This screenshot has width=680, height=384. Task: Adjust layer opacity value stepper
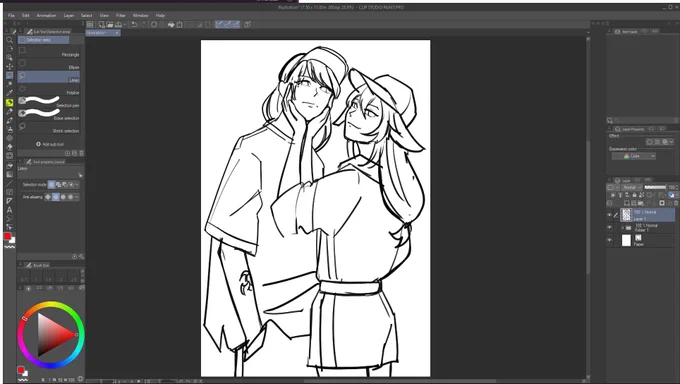tap(677, 187)
